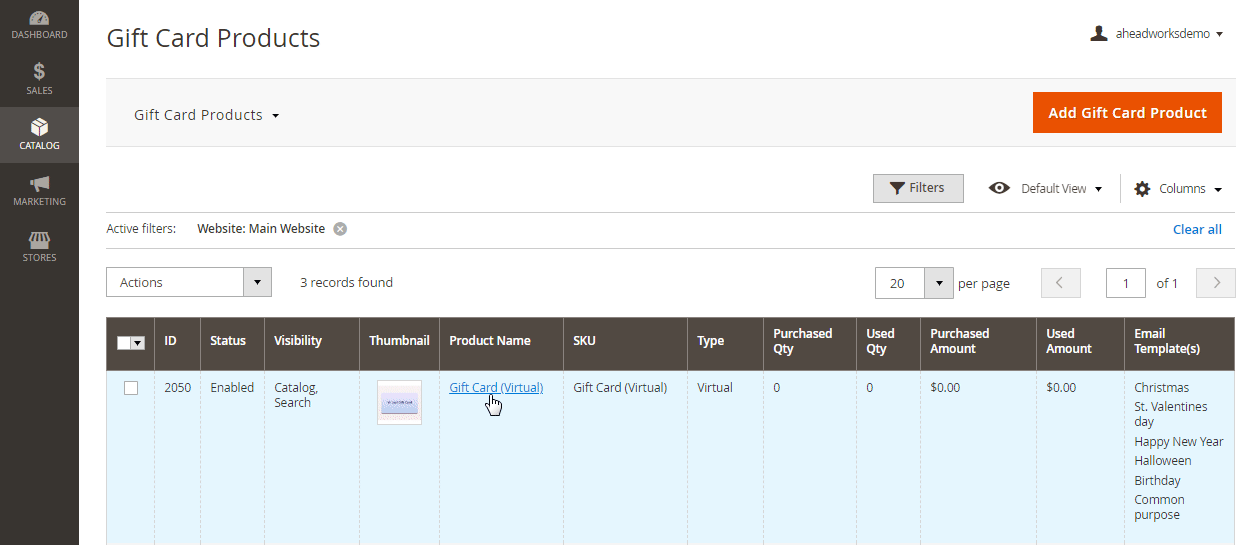Click the Halloween template entry
1246x545 pixels.
tap(1163, 461)
